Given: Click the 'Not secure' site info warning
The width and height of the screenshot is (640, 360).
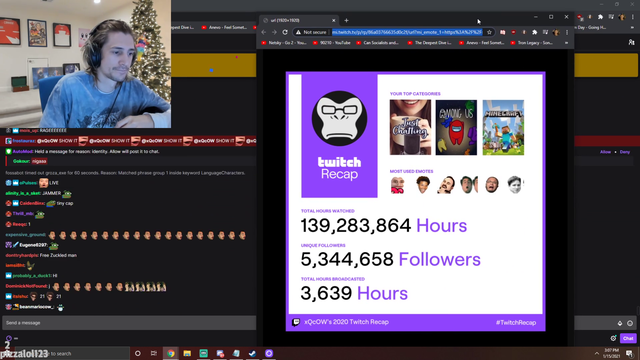Looking at the screenshot, I should pos(311,32).
